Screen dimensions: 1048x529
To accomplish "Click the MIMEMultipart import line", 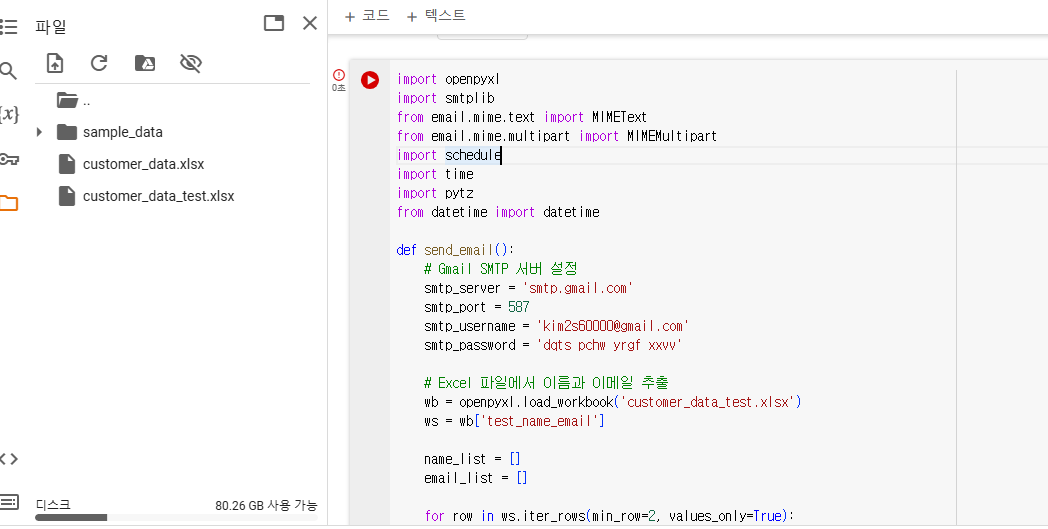I will pyautogui.click(x=557, y=136).
